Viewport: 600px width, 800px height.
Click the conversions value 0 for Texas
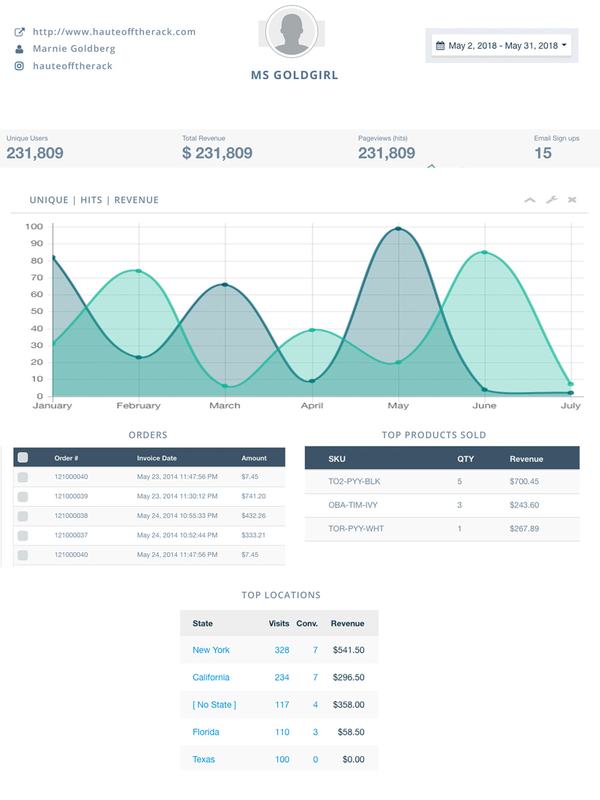pos(315,759)
